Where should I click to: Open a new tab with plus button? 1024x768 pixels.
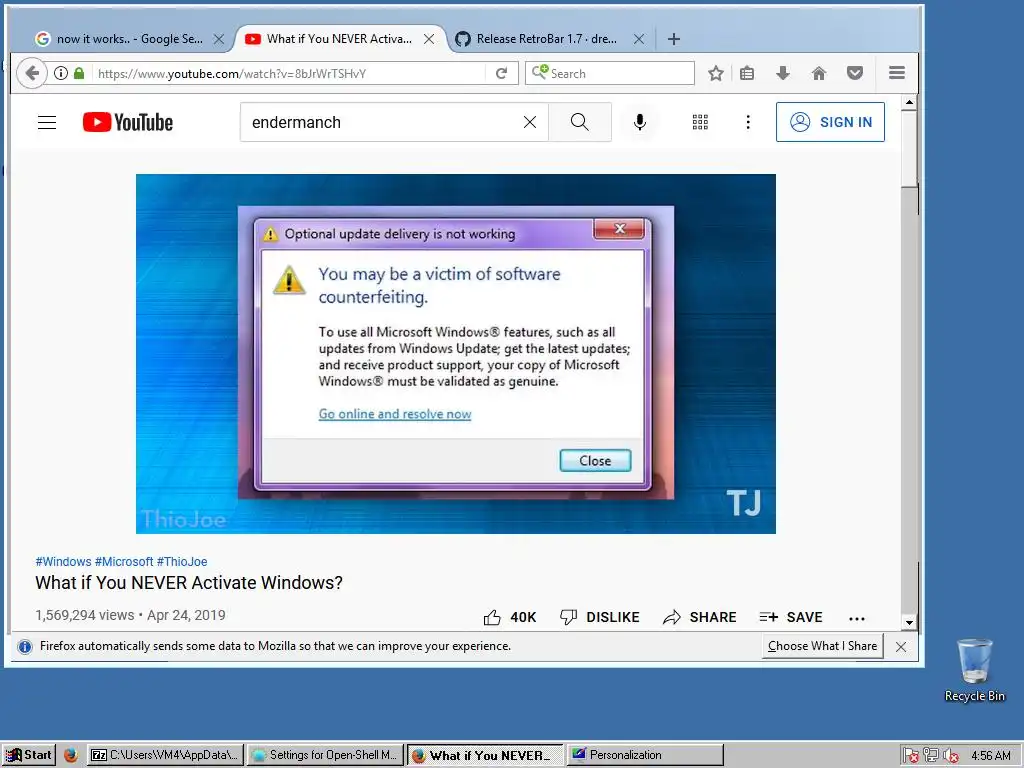674,39
